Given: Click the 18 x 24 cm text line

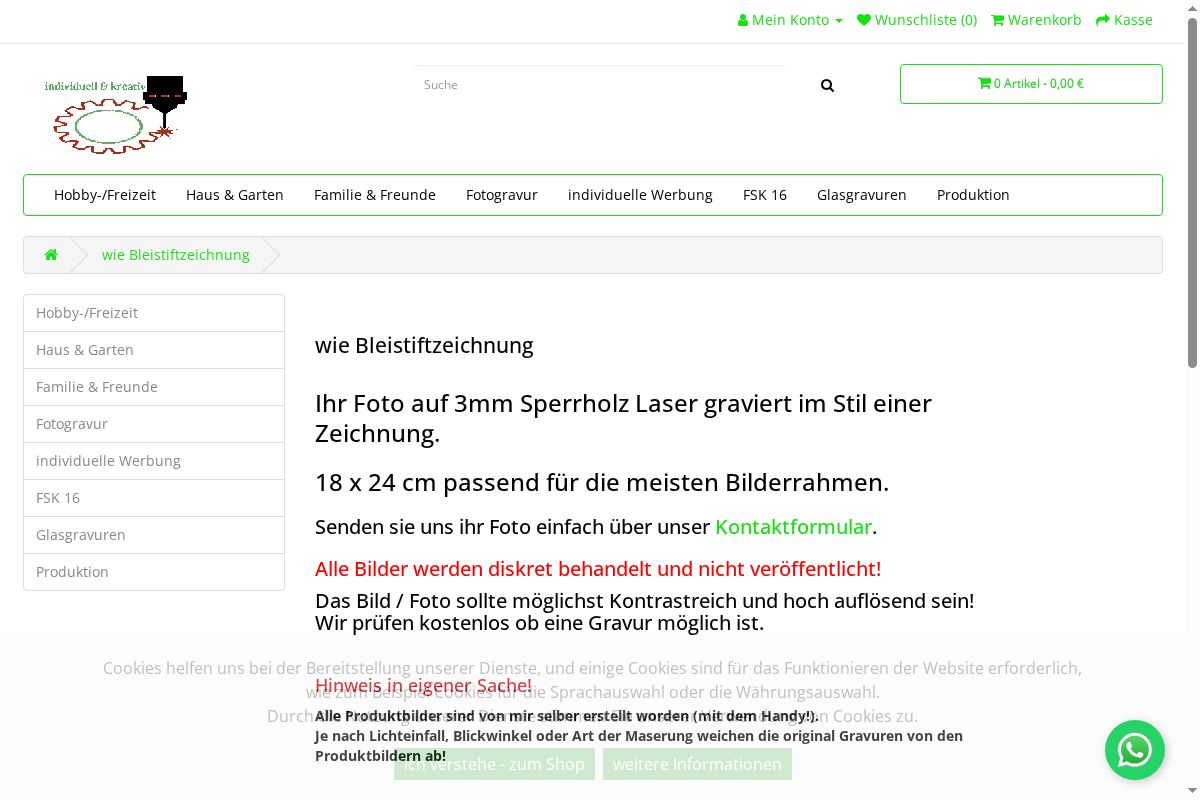Looking at the screenshot, I should pos(602,483).
